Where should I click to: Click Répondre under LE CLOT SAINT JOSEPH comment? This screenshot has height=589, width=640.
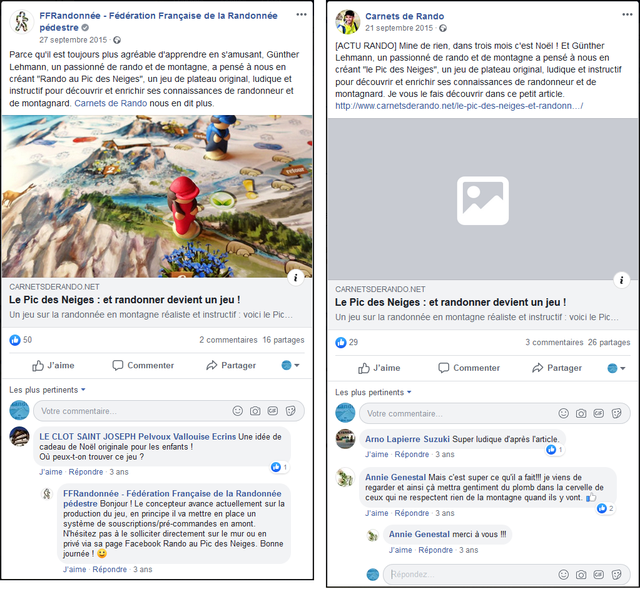click(86, 472)
